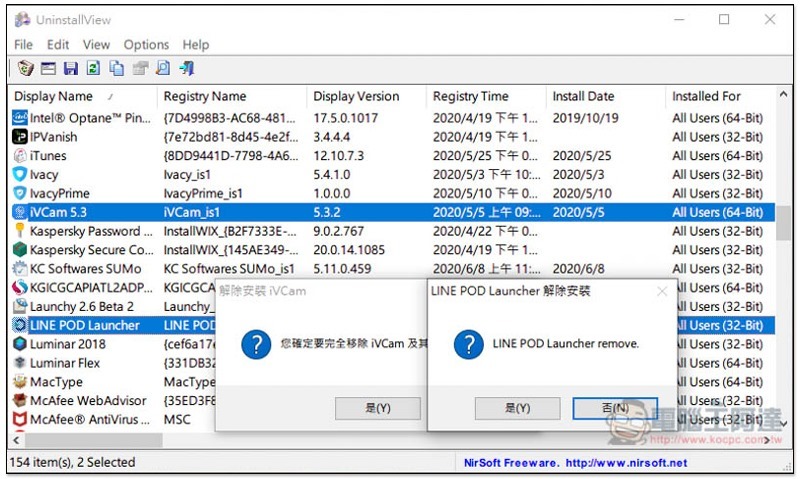Image resolution: width=800 pixels, height=479 pixels.
Task: Open the NirSoft website link
Action: point(626,463)
